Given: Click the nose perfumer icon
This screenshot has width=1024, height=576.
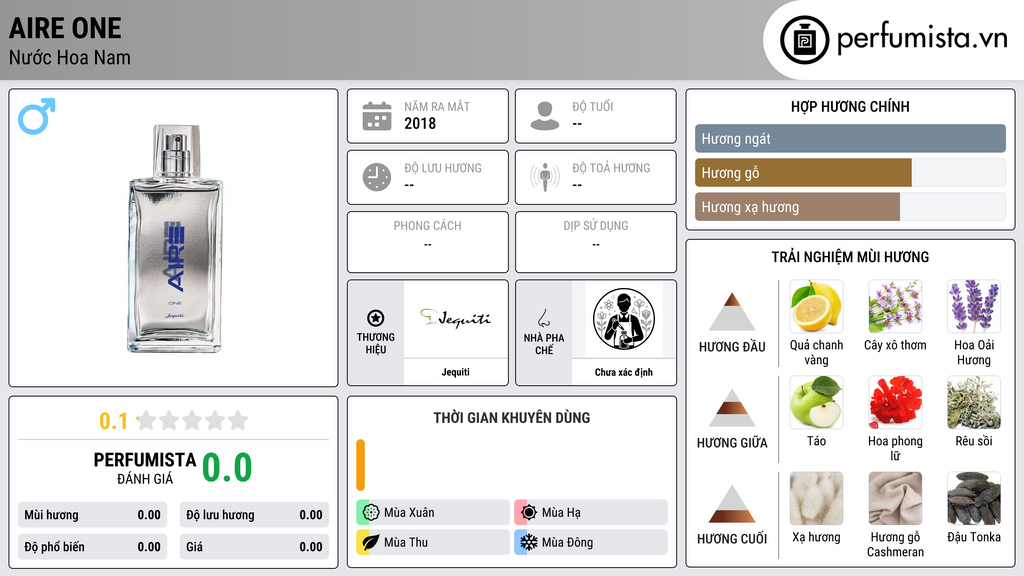Looking at the screenshot, I should click(x=543, y=318).
